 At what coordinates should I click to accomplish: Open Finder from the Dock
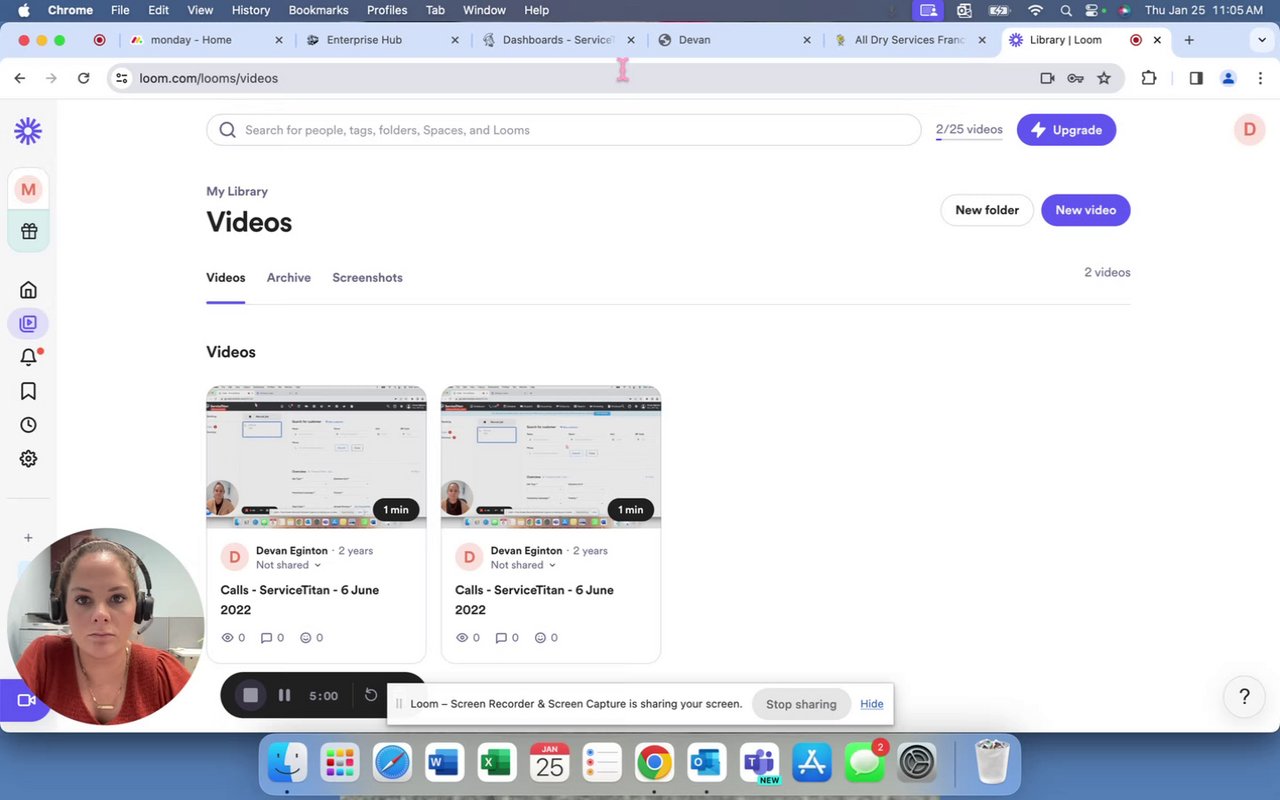coord(288,764)
